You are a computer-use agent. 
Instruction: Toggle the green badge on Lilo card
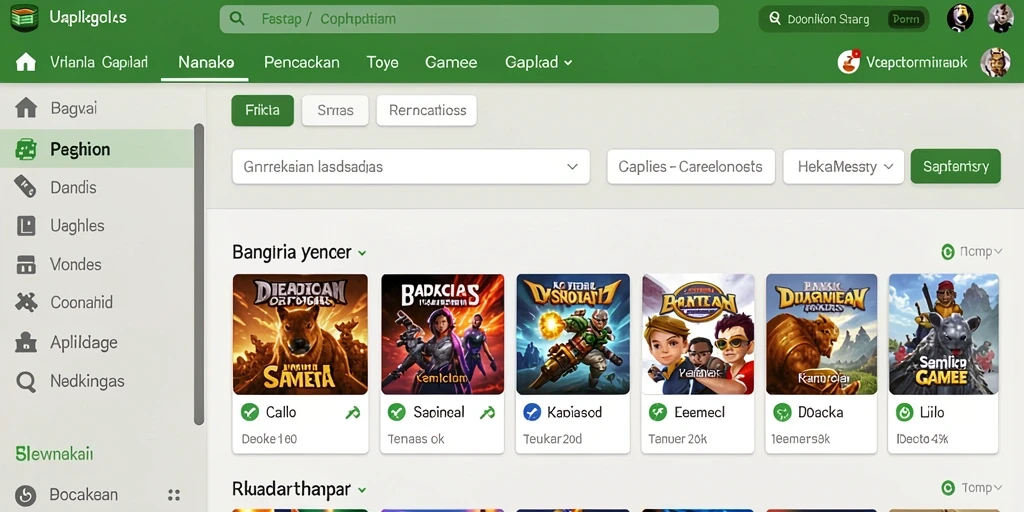point(904,412)
